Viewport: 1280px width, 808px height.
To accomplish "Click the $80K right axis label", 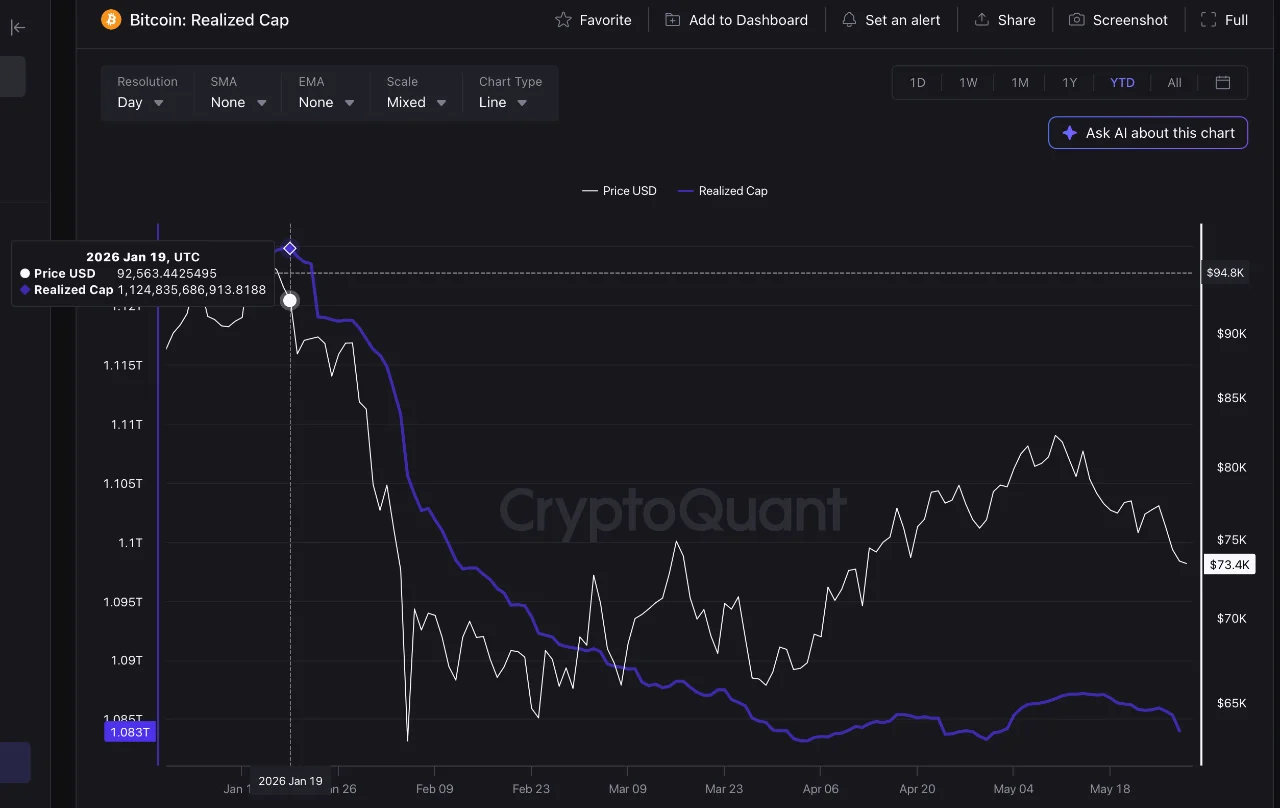I will [1231, 468].
